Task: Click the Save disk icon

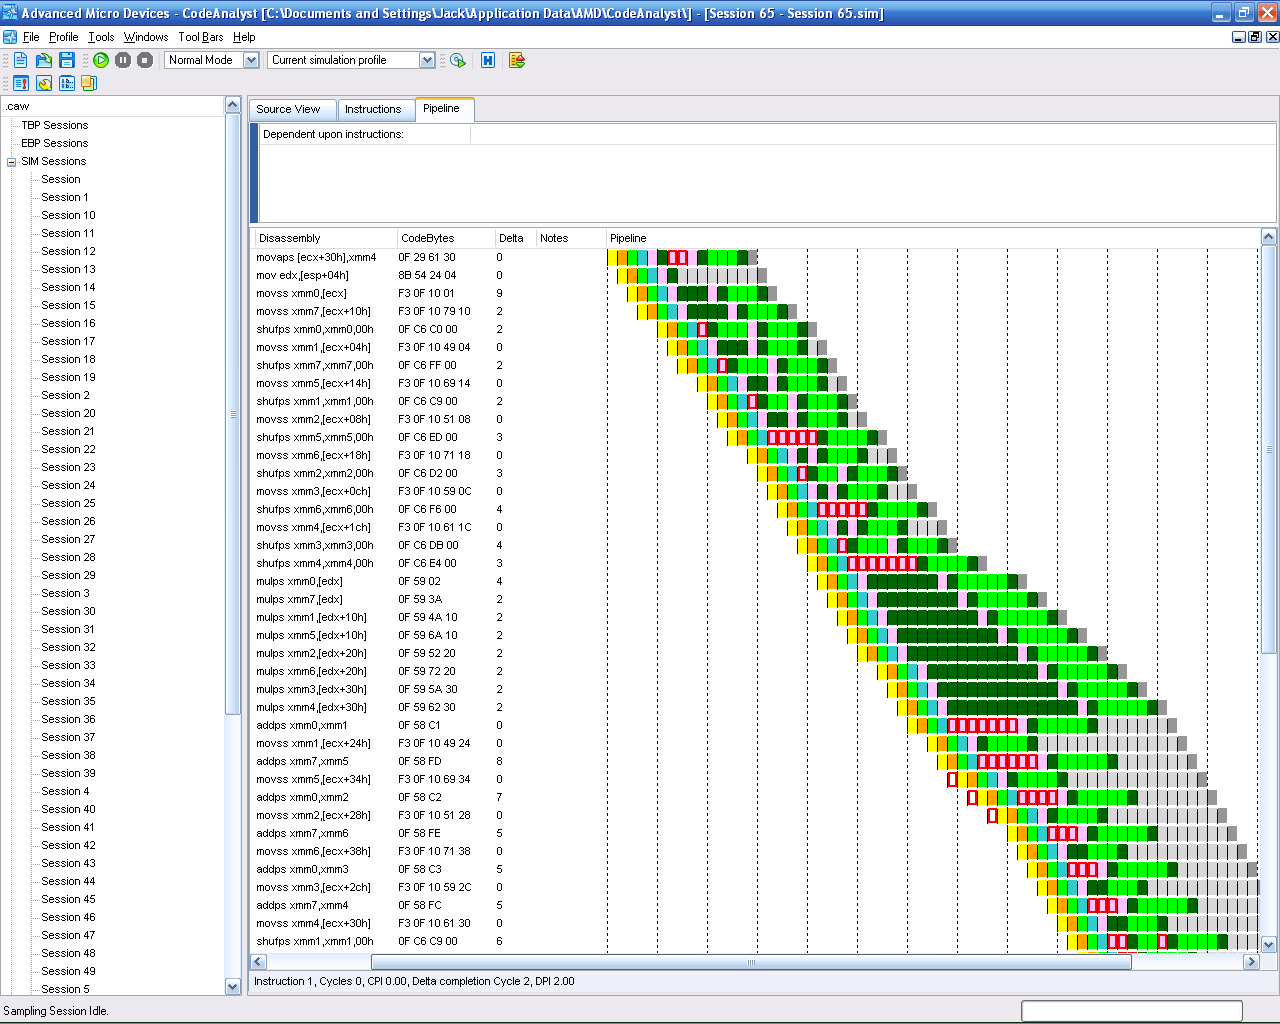Action: [x=67, y=60]
